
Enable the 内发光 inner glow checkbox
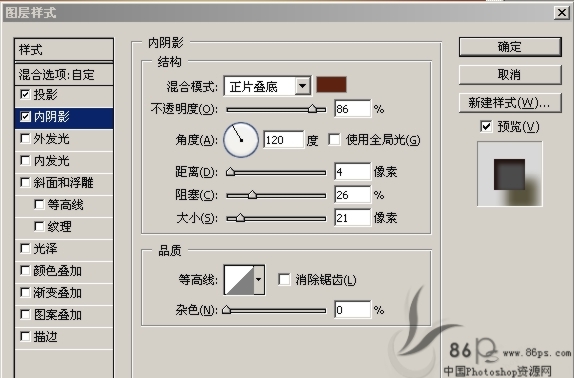(25, 160)
